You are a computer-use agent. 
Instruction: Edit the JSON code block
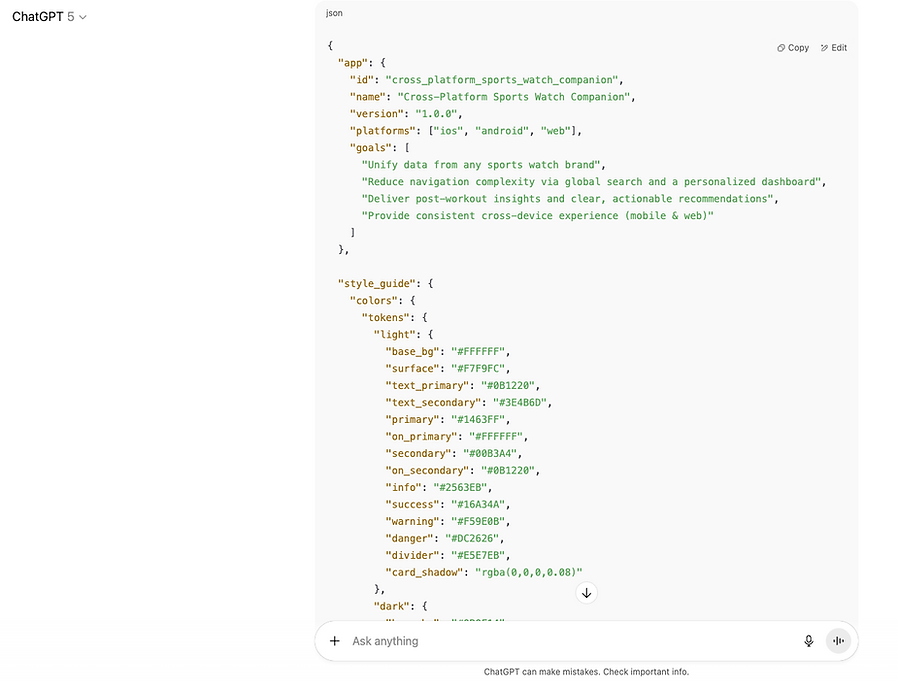coord(834,48)
